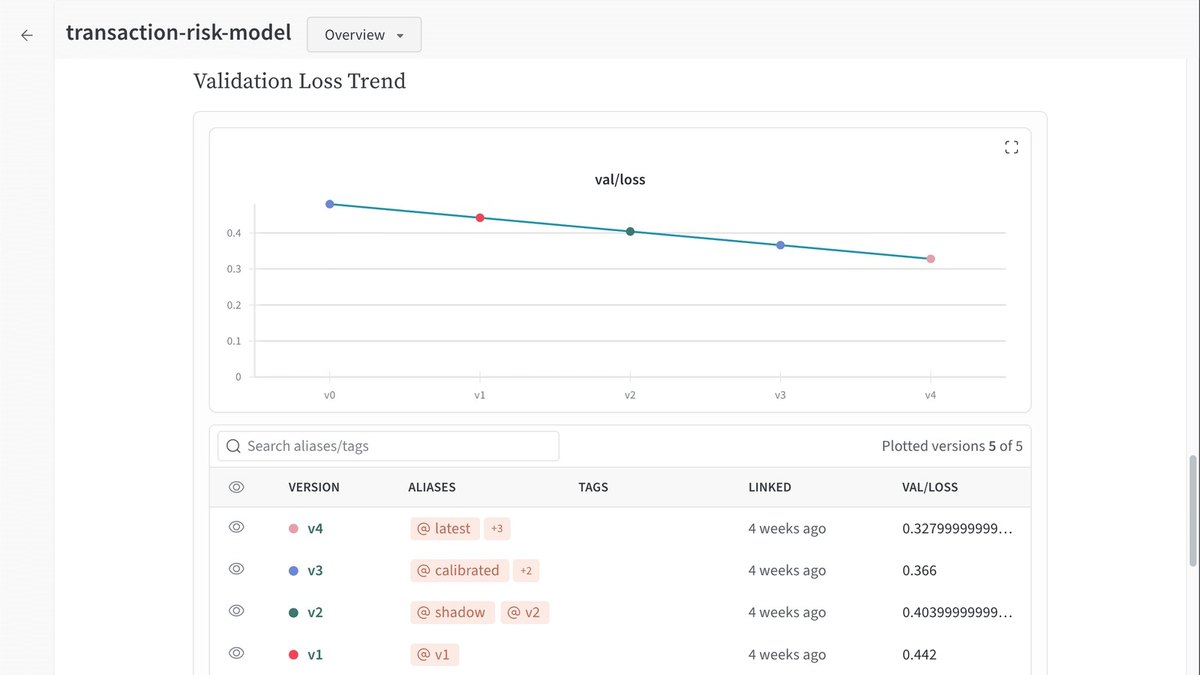The height and width of the screenshot is (675, 1200).
Task: Select the v3 data point on chart
Action: click(780, 245)
